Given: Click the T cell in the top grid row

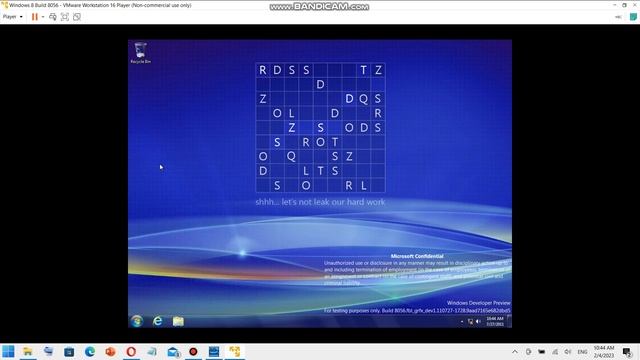Looking at the screenshot, I should (x=363, y=70).
